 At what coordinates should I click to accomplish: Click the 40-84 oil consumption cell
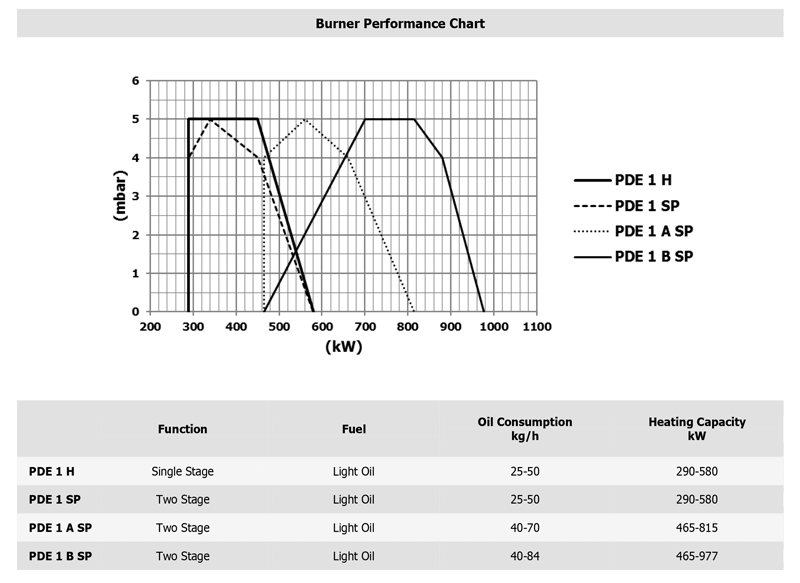[x=525, y=556]
